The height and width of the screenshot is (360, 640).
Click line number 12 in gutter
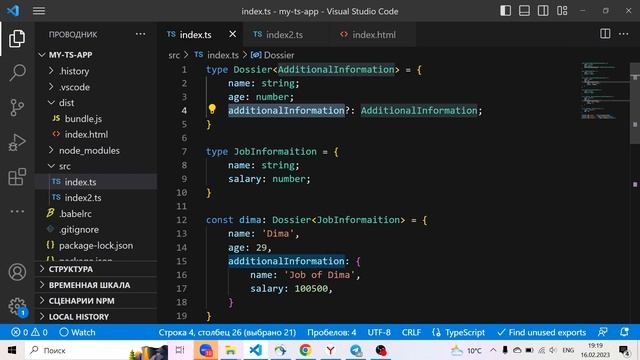182,220
